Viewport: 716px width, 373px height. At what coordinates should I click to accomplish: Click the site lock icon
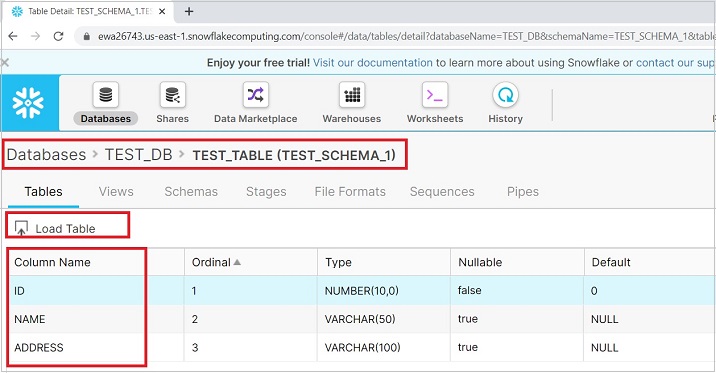(x=86, y=37)
